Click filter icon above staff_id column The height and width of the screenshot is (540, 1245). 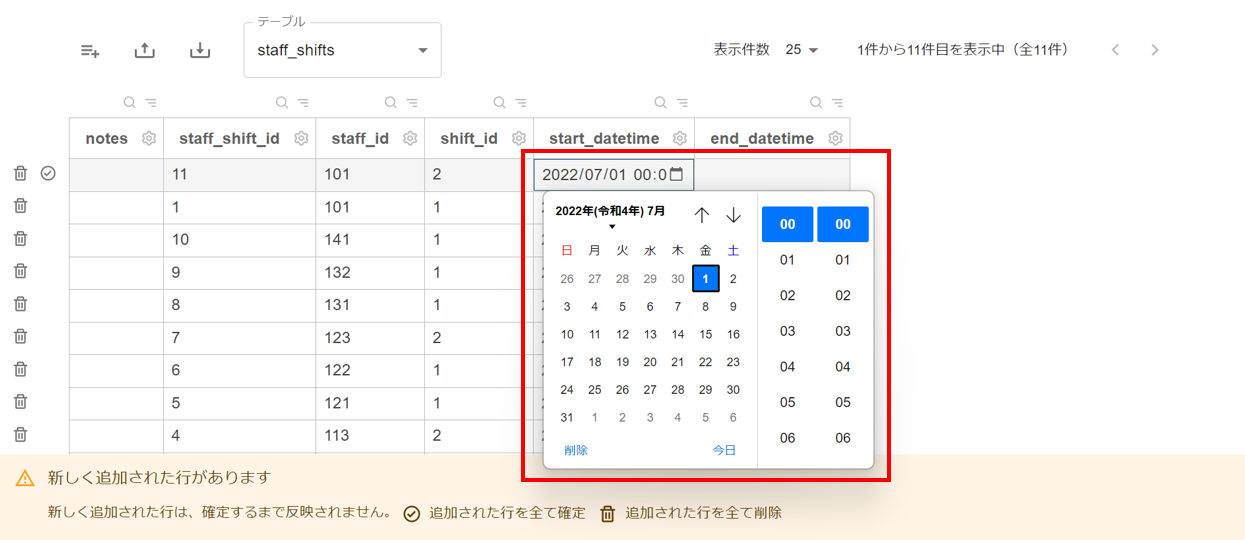(x=412, y=102)
